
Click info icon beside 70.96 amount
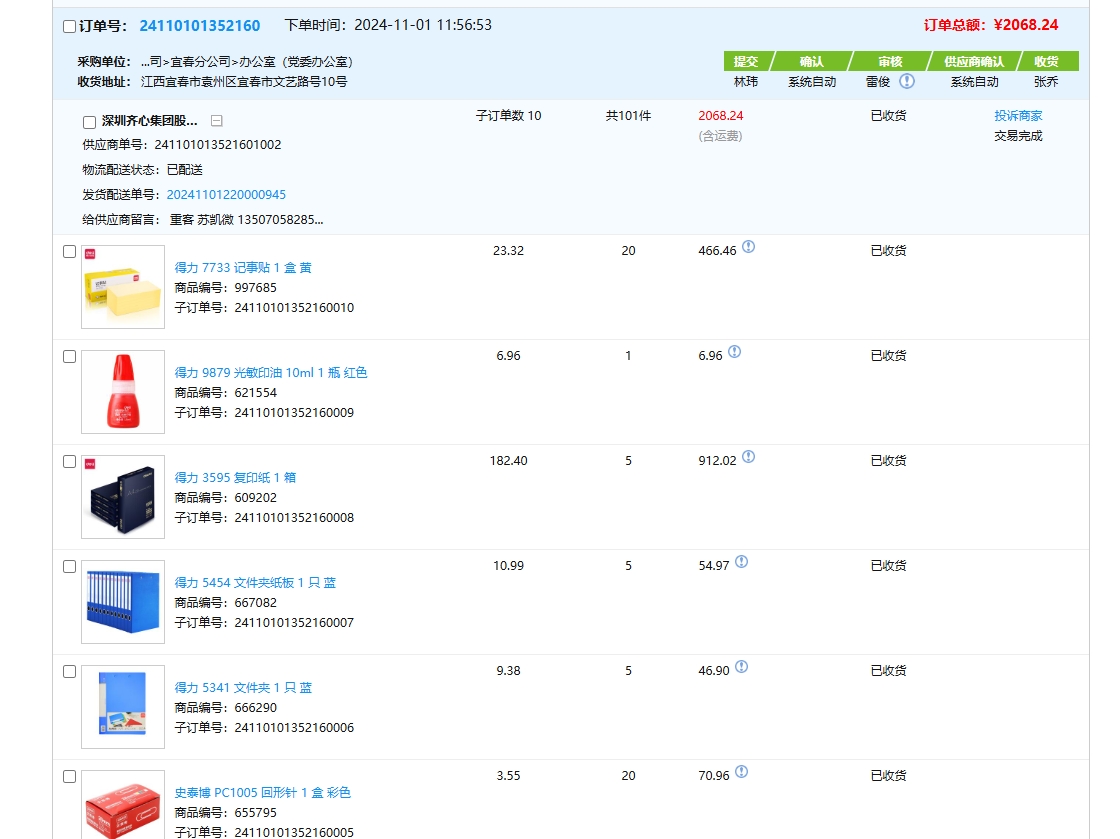(x=741, y=772)
